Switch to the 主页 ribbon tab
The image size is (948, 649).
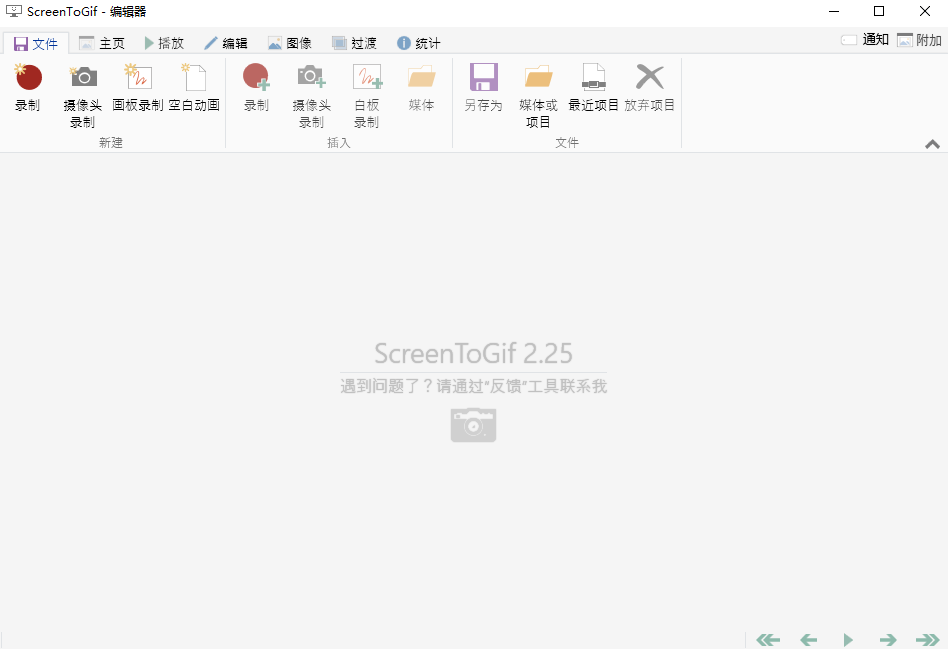(102, 43)
